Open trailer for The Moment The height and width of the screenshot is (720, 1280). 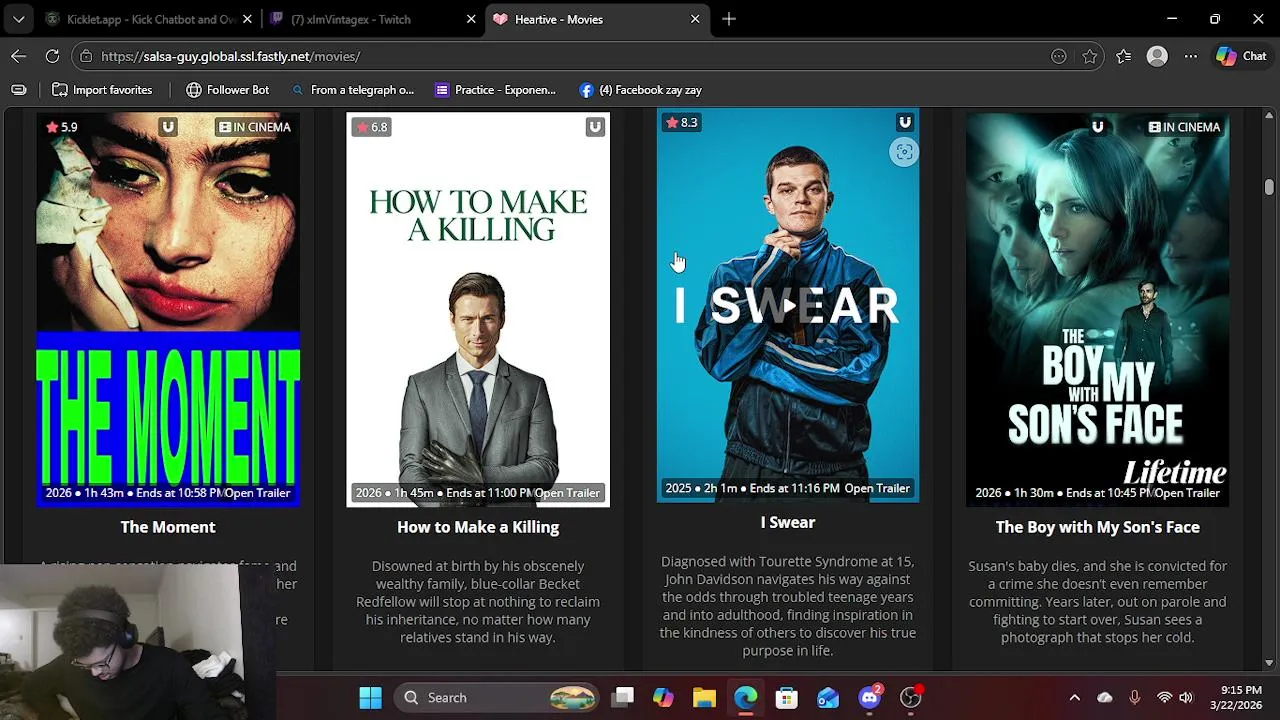point(257,493)
